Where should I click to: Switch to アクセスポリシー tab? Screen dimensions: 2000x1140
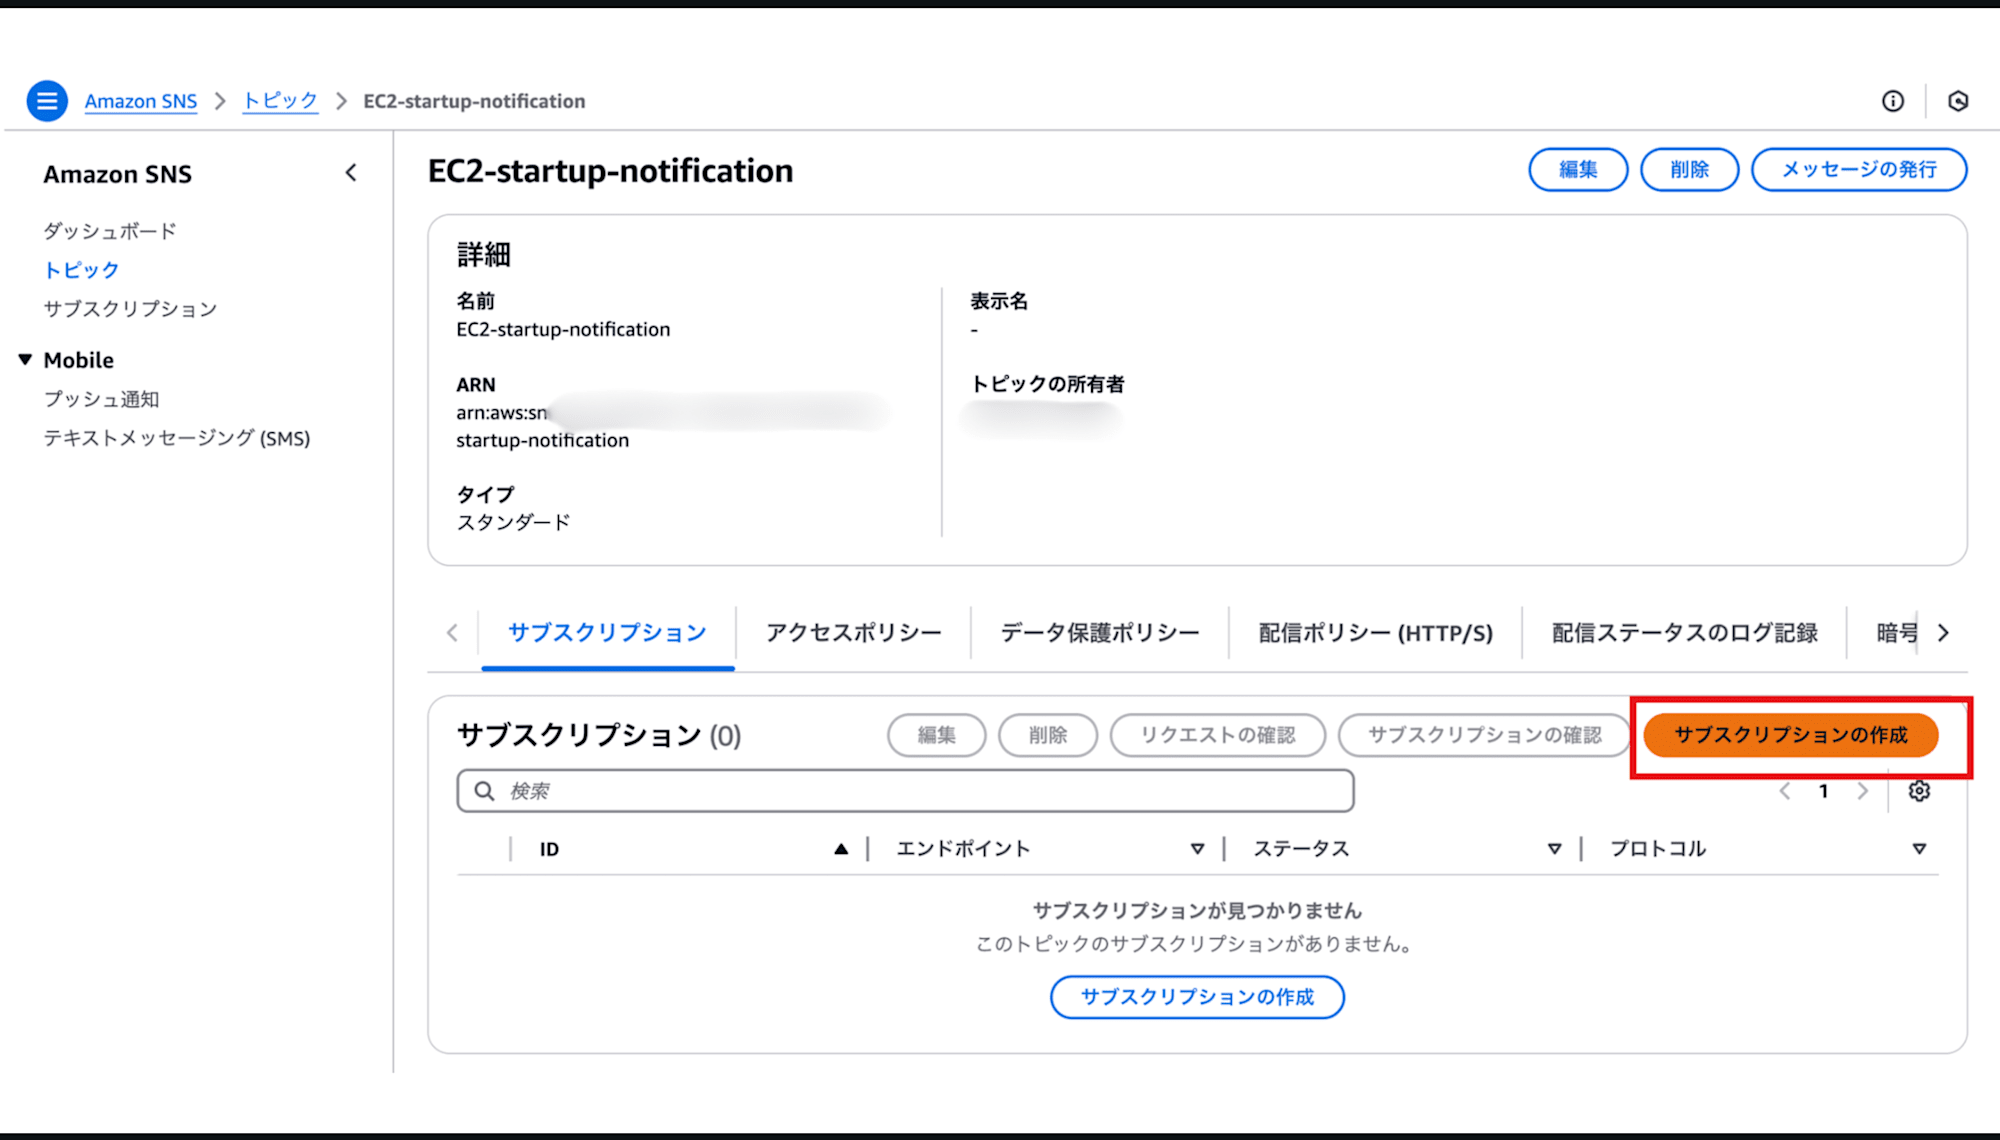[853, 633]
